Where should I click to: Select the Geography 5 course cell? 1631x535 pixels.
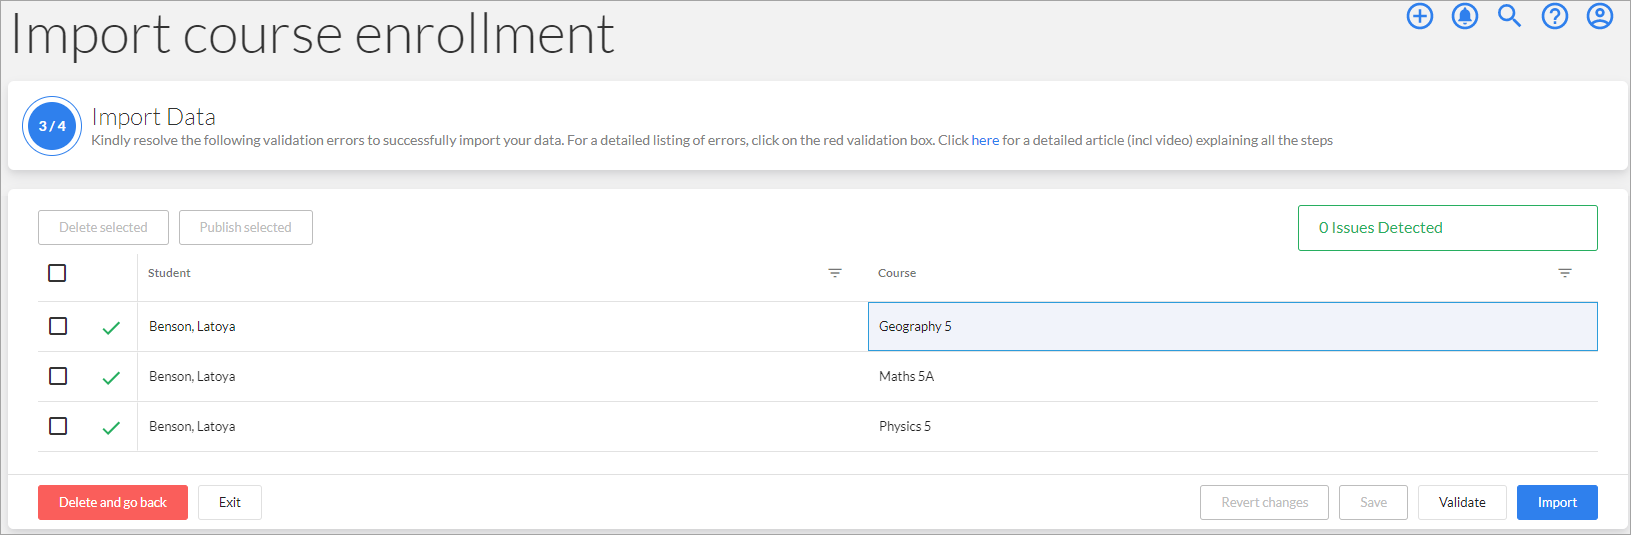[1232, 326]
